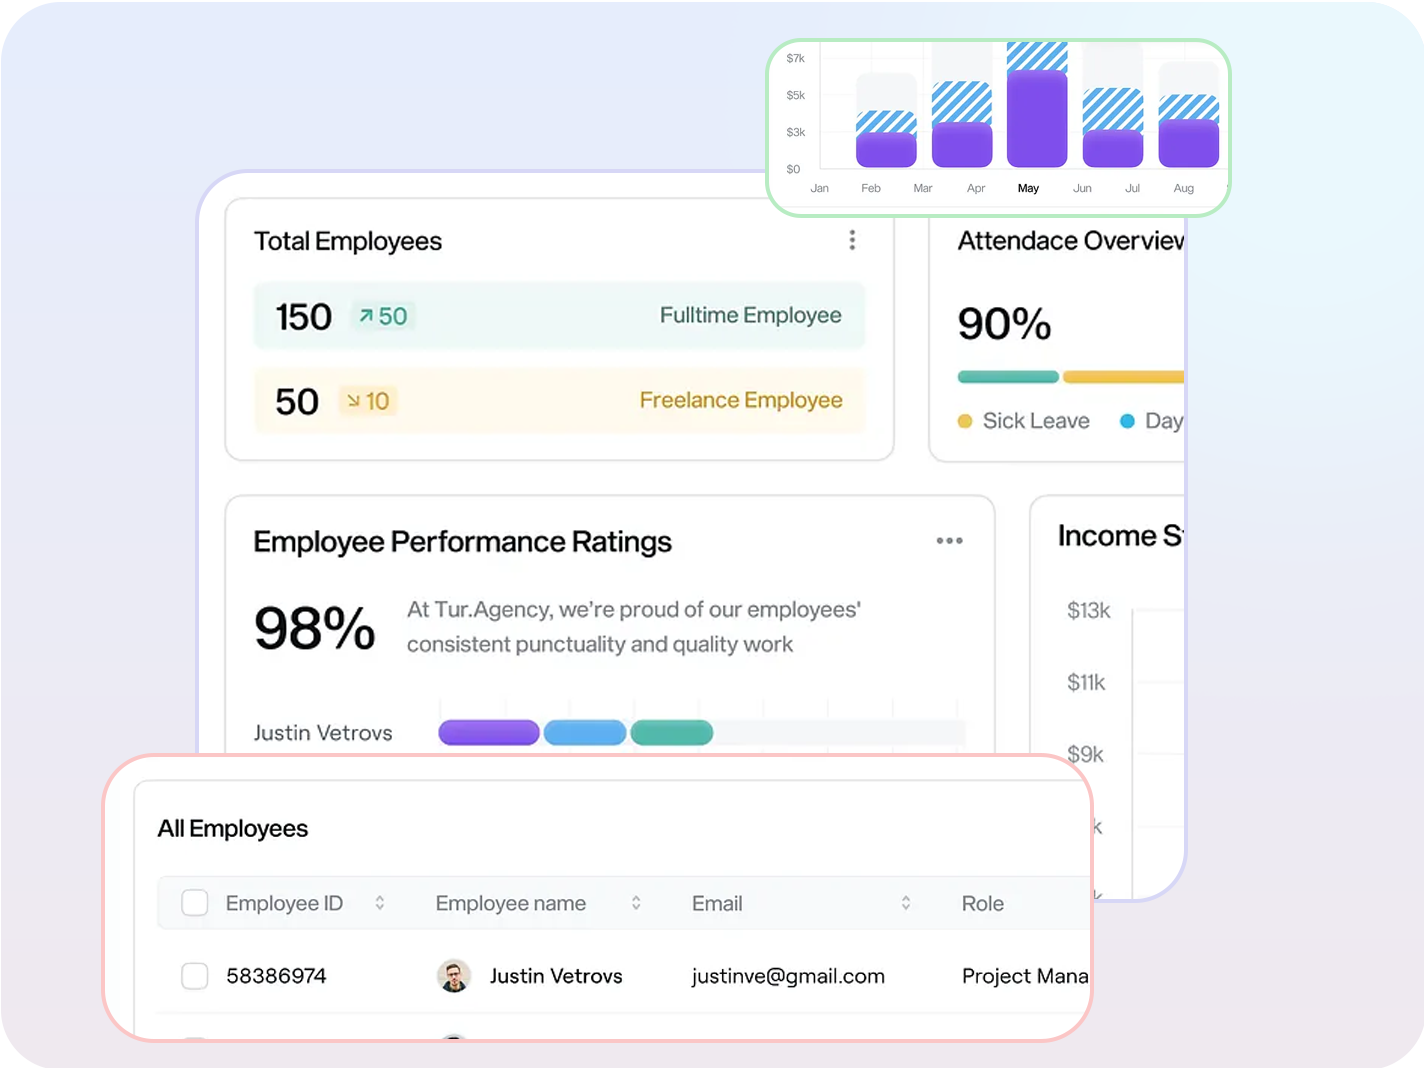Open the Fulltime Employee row
This screenshot has width=1424, height=1068.
(x=750, y=316)
